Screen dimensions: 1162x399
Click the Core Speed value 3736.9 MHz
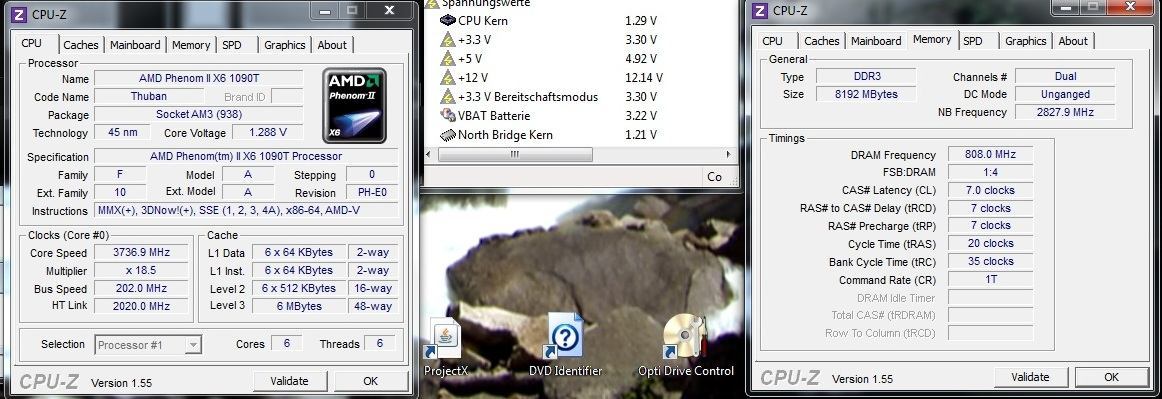pos(141,253)
